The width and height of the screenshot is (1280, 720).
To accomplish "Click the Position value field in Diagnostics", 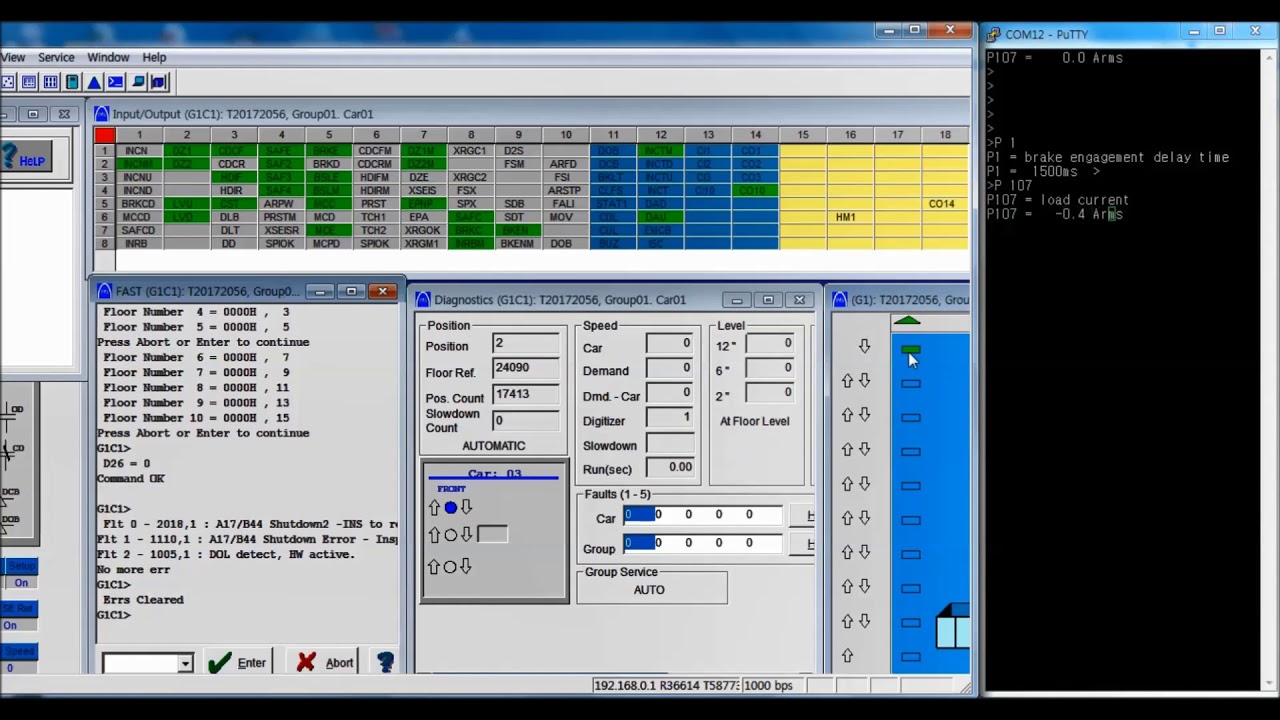I will point(525,344).
